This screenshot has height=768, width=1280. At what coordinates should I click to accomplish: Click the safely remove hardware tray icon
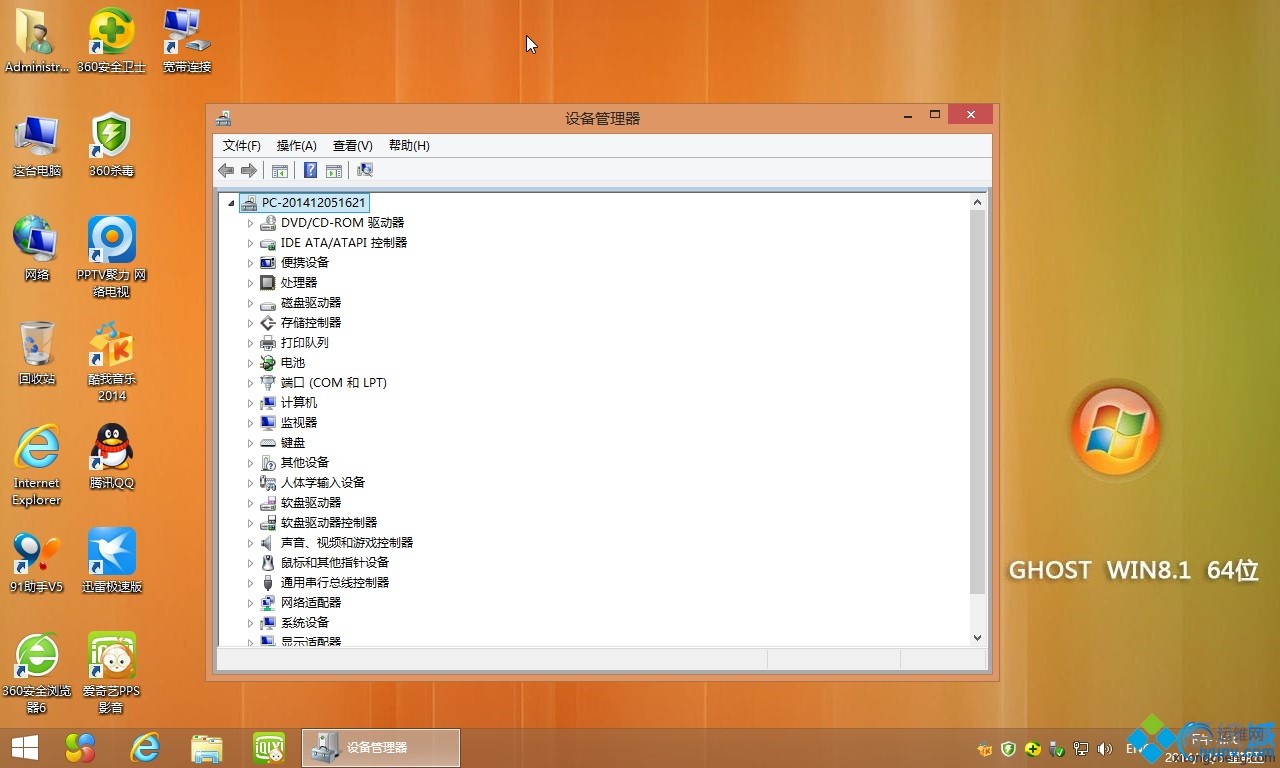click(x=1057, y=749)
